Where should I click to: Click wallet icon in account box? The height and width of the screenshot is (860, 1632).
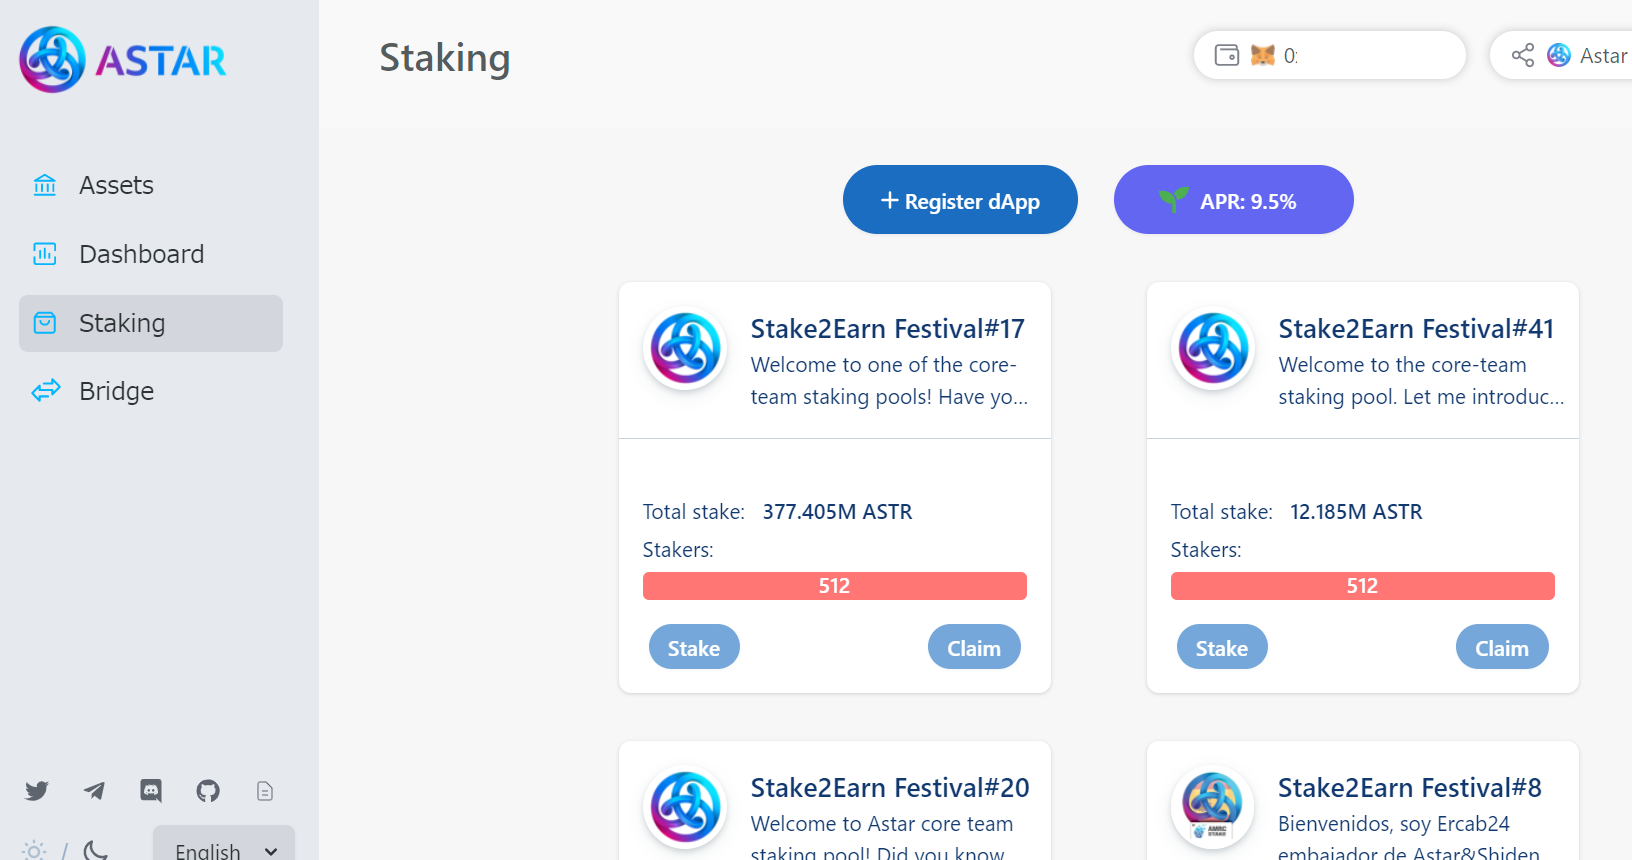point(1226,55)
